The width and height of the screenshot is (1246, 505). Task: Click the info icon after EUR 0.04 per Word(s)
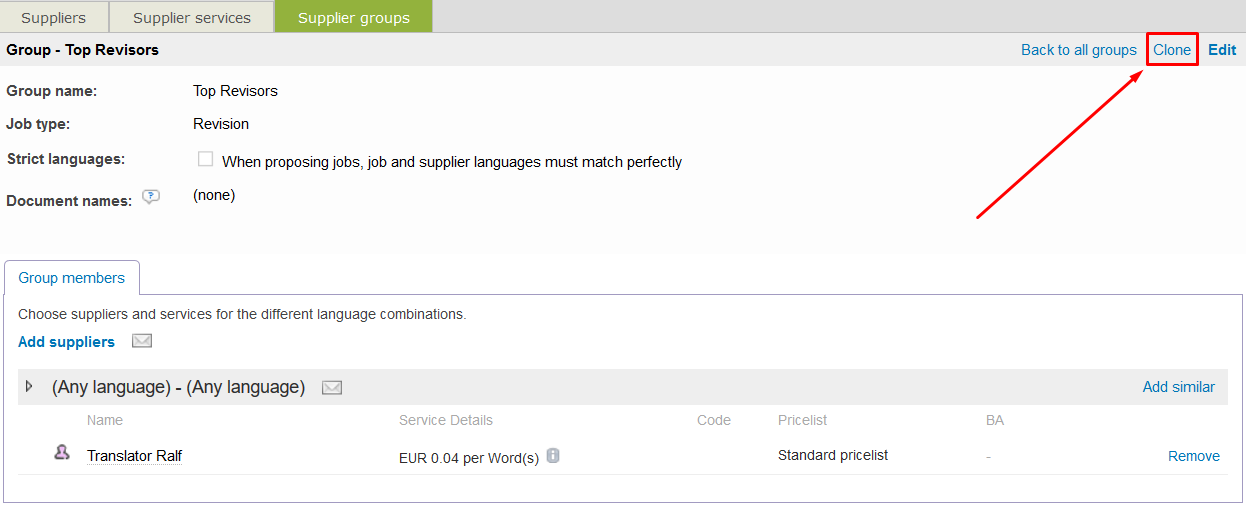tap(553, 456)
